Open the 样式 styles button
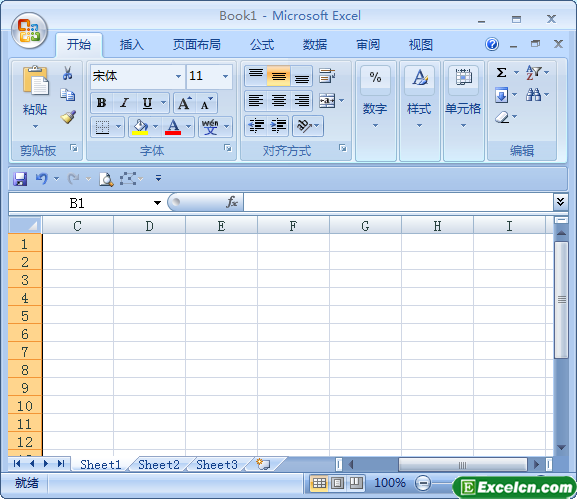The width and height of the screenshot is (577, 499). pyautogui.click(x=419, y=97)
